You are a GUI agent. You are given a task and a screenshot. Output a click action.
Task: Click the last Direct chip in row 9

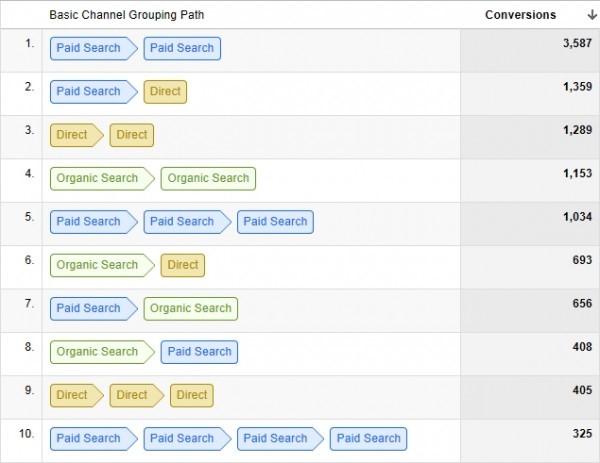[192, 395]
